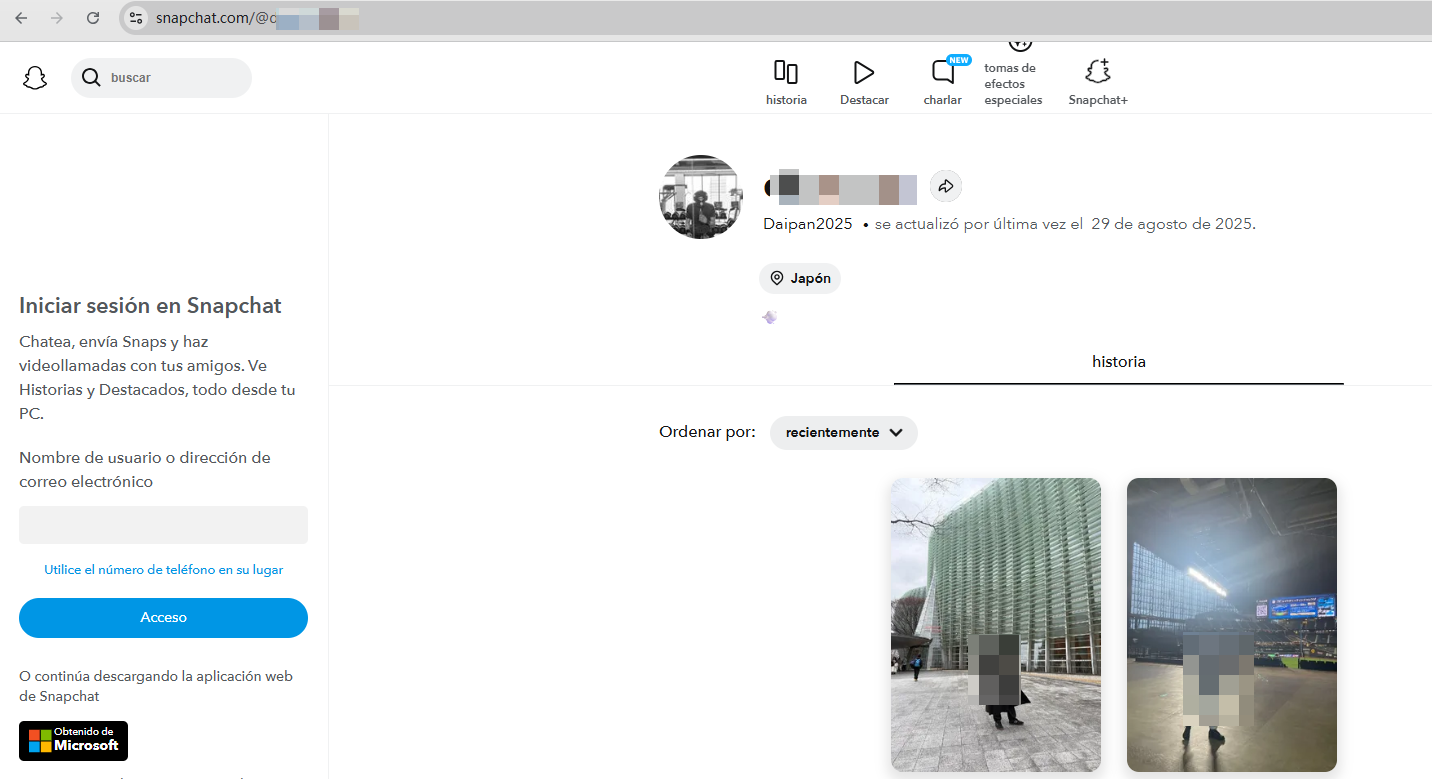
Task: Open the historia (stories) icon in top navigation
Action: (786, 72)
